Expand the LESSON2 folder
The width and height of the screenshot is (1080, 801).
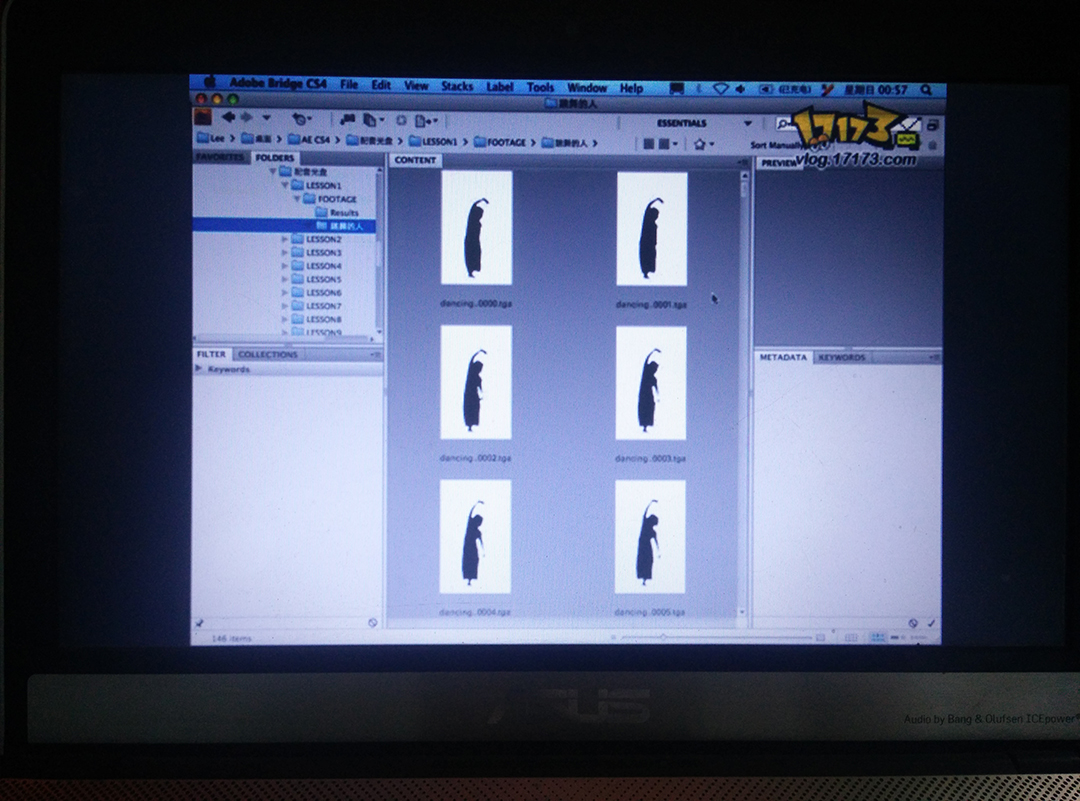click(285, 239)
